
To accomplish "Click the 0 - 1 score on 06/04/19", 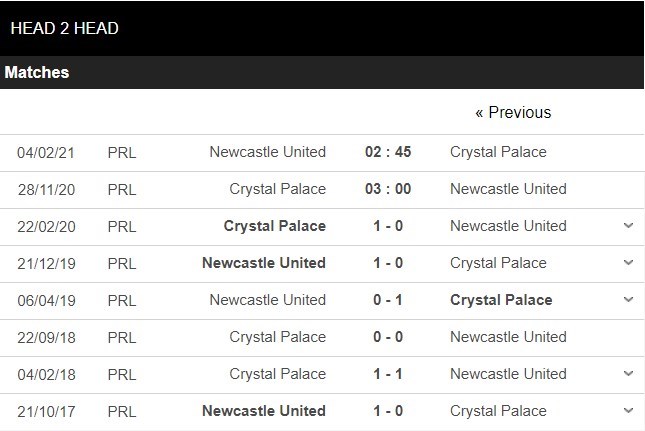I will [388, 300].
